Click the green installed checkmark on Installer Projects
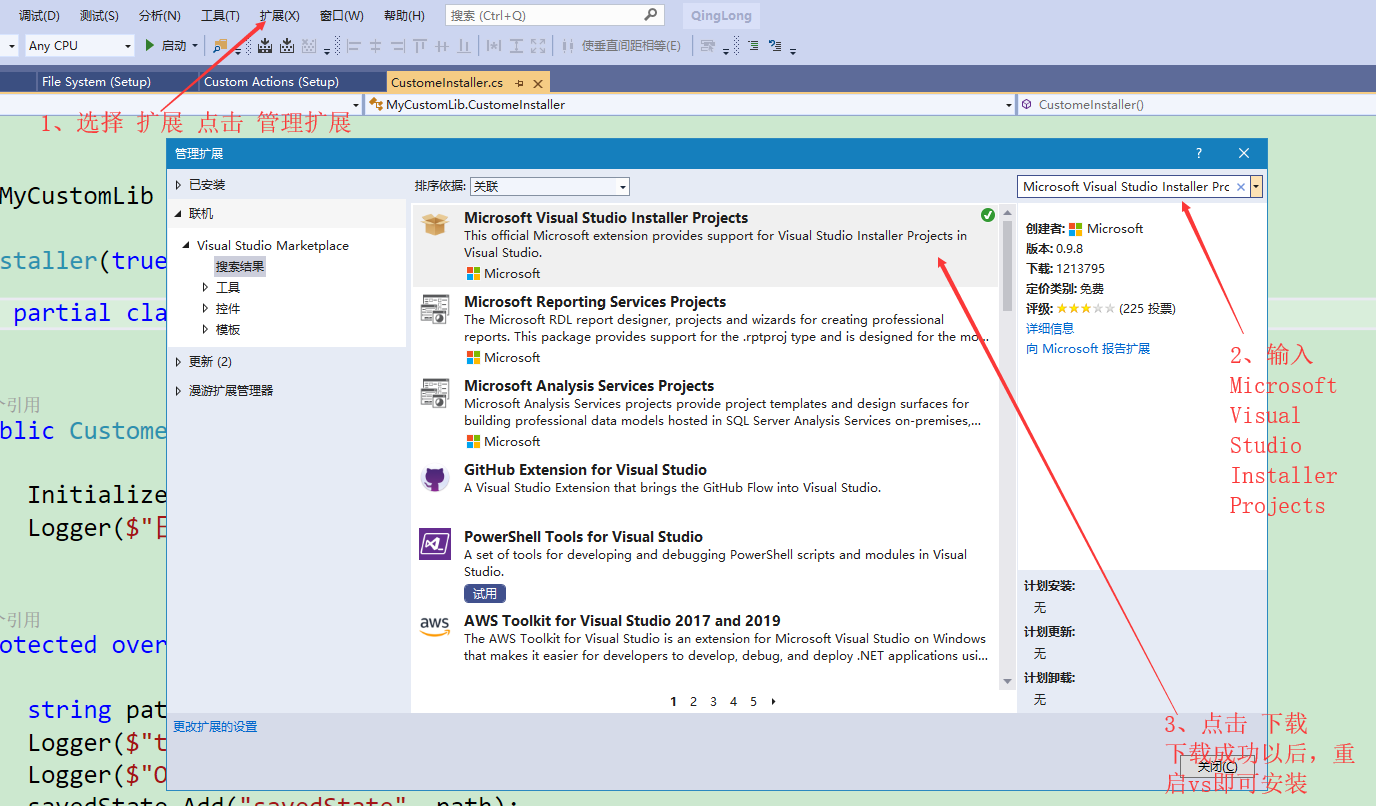Screen dimensions: 1376x806 click(x=988, y=214)
